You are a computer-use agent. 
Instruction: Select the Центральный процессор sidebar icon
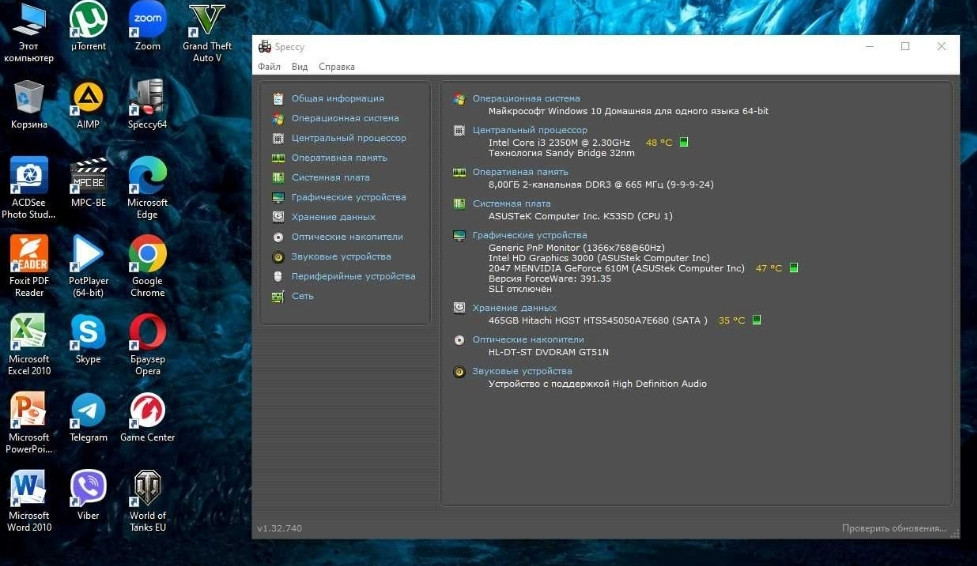[279, 138]
